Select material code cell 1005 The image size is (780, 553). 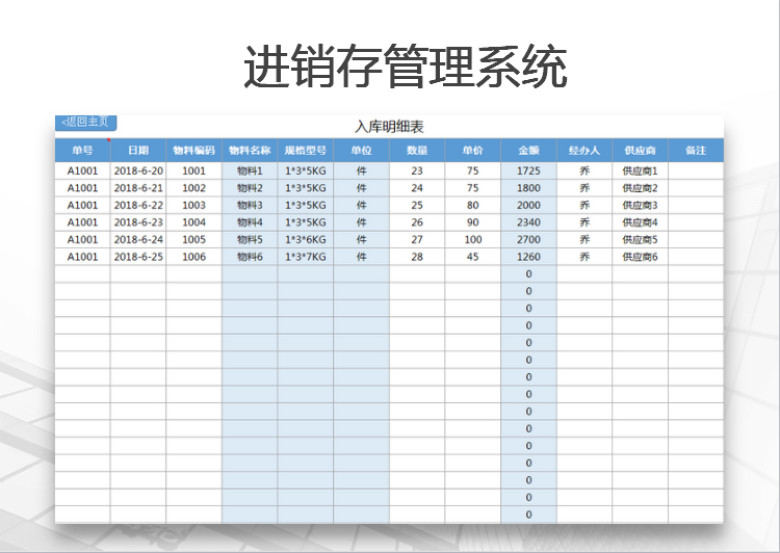click(x=194, y=240)
